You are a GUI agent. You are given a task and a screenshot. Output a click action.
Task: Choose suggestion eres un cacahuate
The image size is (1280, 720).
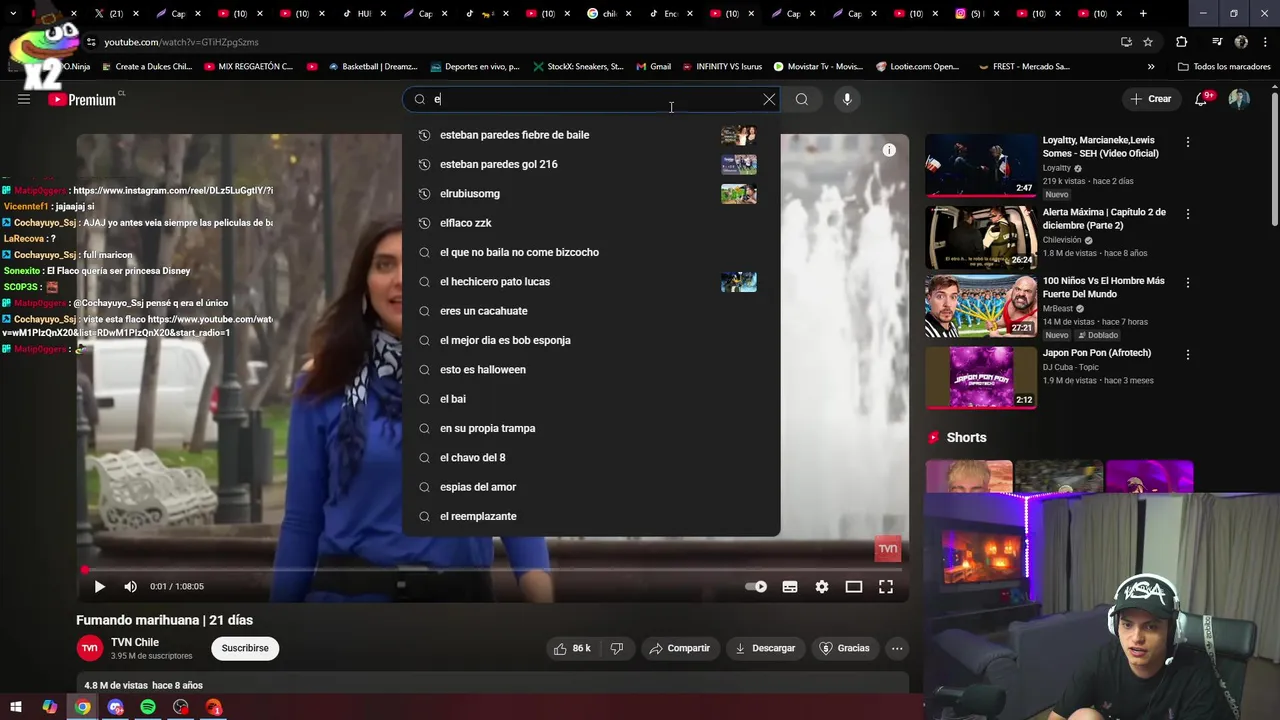[591, 311]
